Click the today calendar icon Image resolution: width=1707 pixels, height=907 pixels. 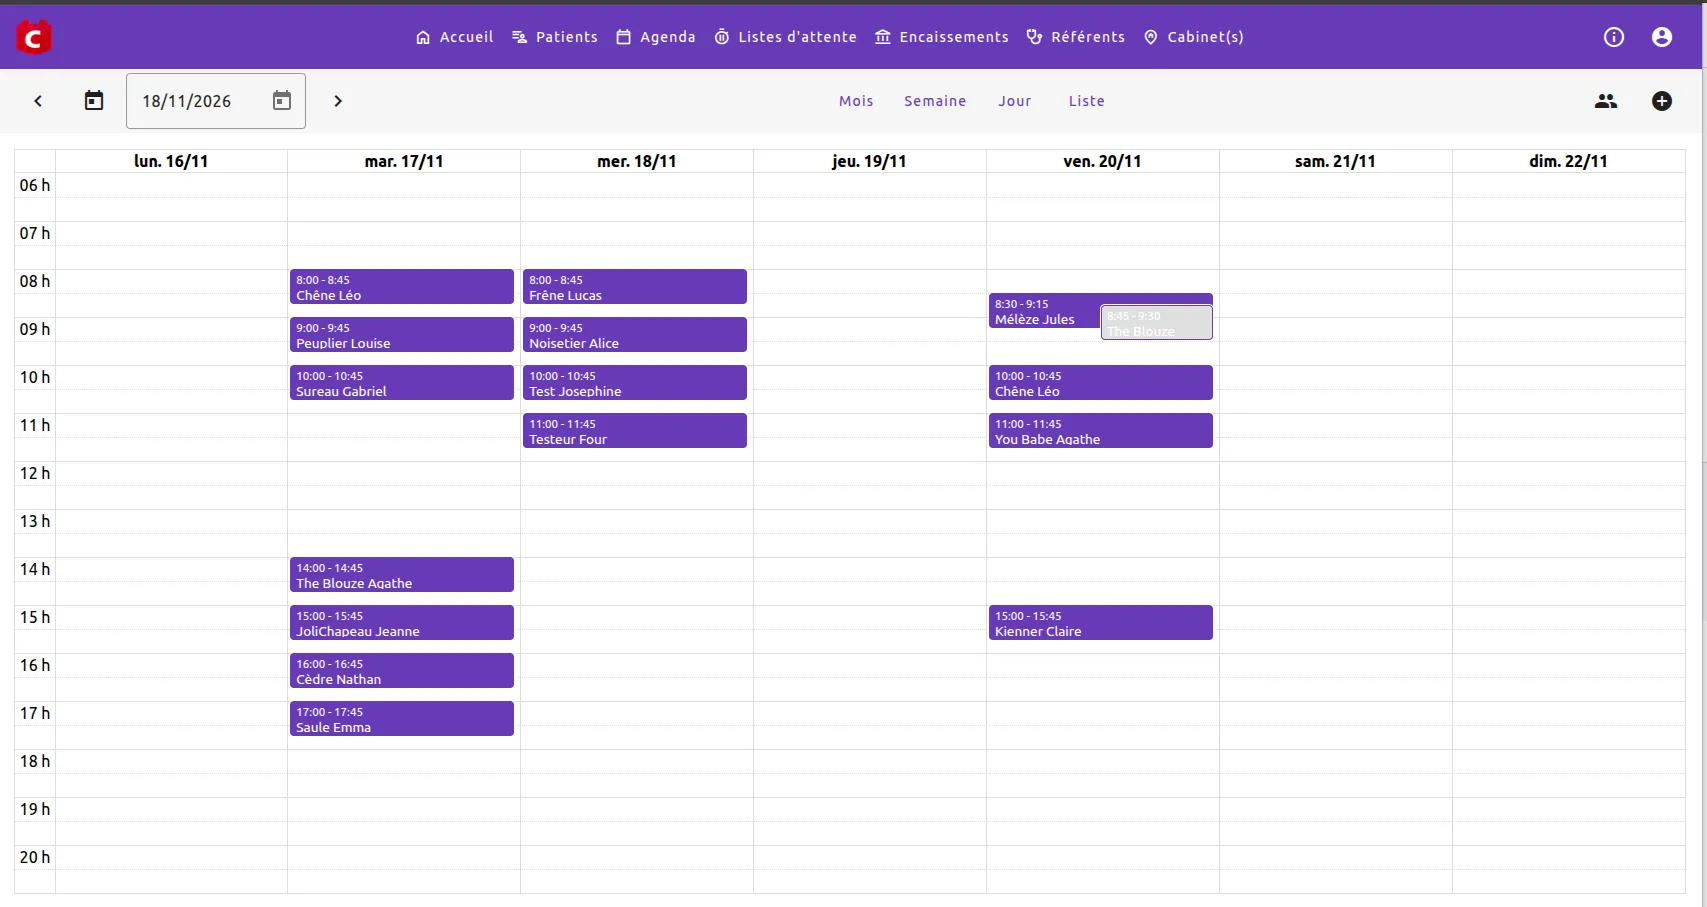click(94, 101)
